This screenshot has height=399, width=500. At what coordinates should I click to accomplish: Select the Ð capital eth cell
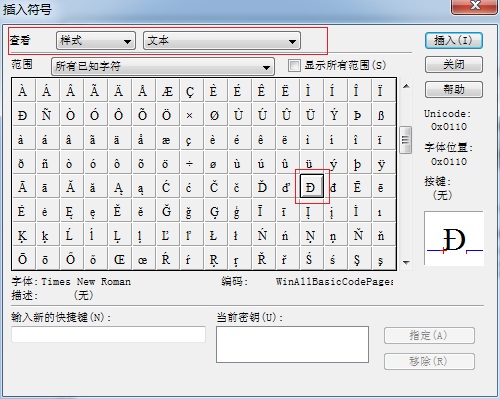[24, 115]
